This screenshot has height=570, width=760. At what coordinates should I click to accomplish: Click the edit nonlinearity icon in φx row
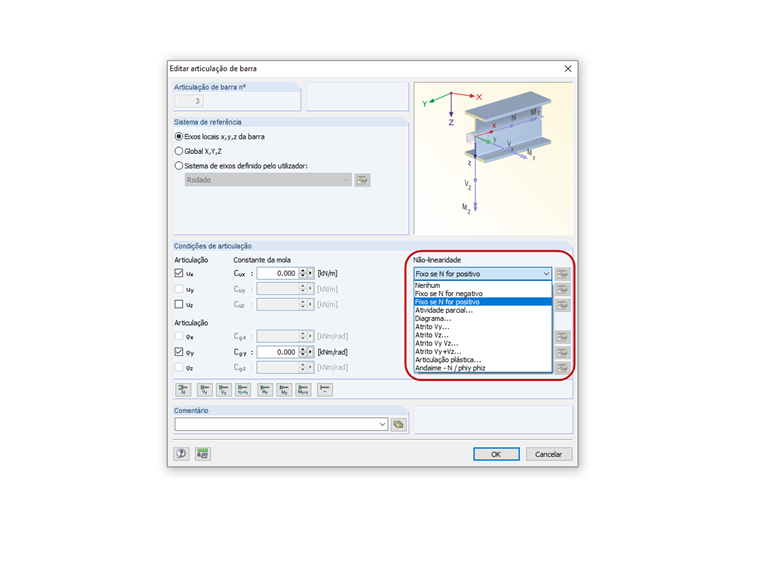(562, 336)
